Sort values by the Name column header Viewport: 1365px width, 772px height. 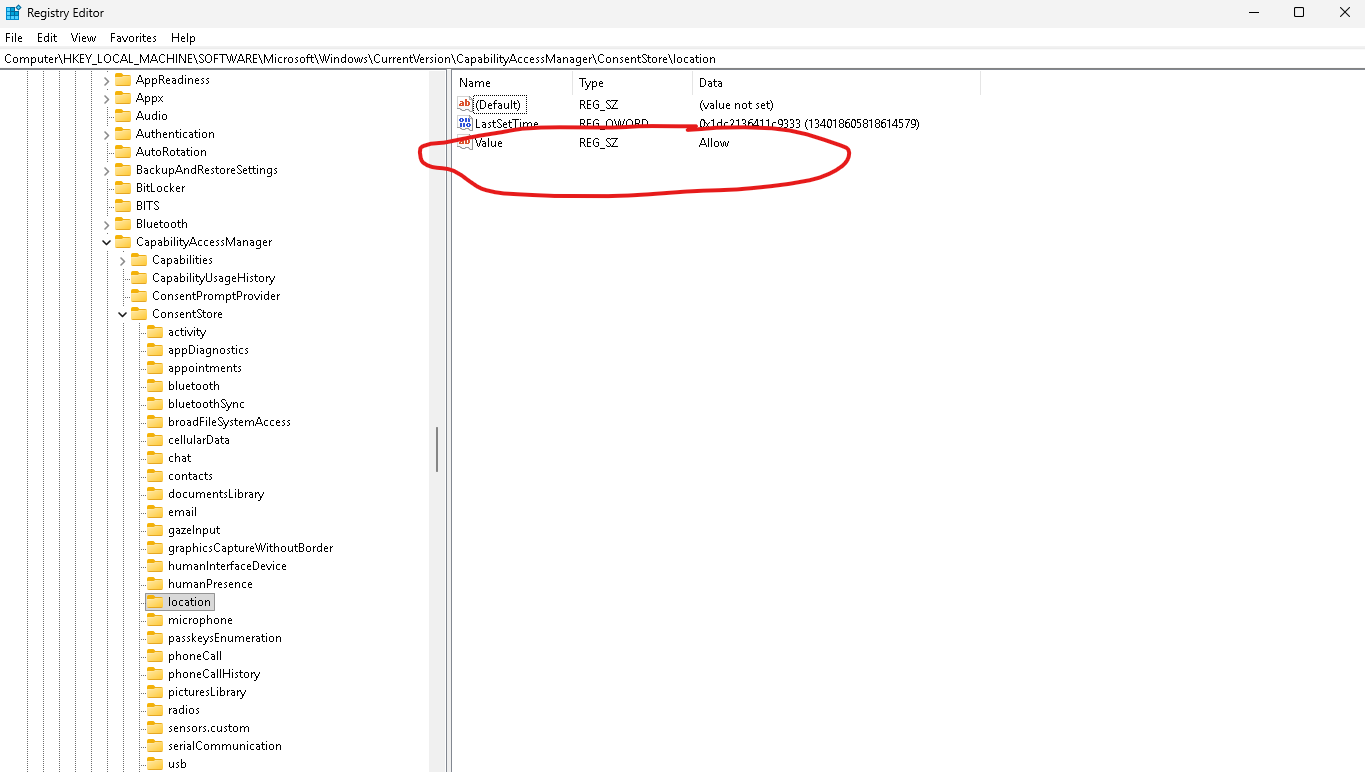[513, 83]
